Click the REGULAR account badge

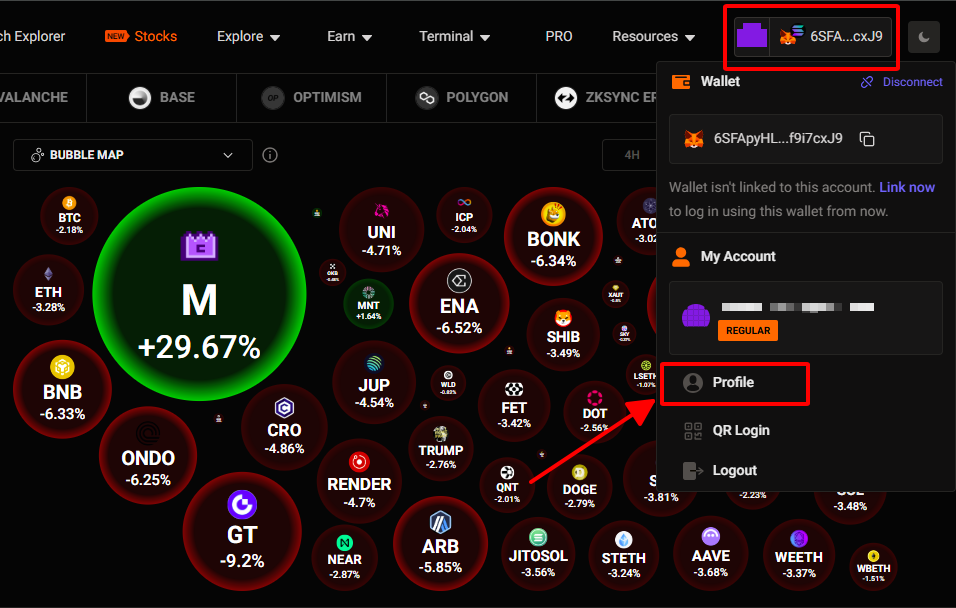pos(747,331)
